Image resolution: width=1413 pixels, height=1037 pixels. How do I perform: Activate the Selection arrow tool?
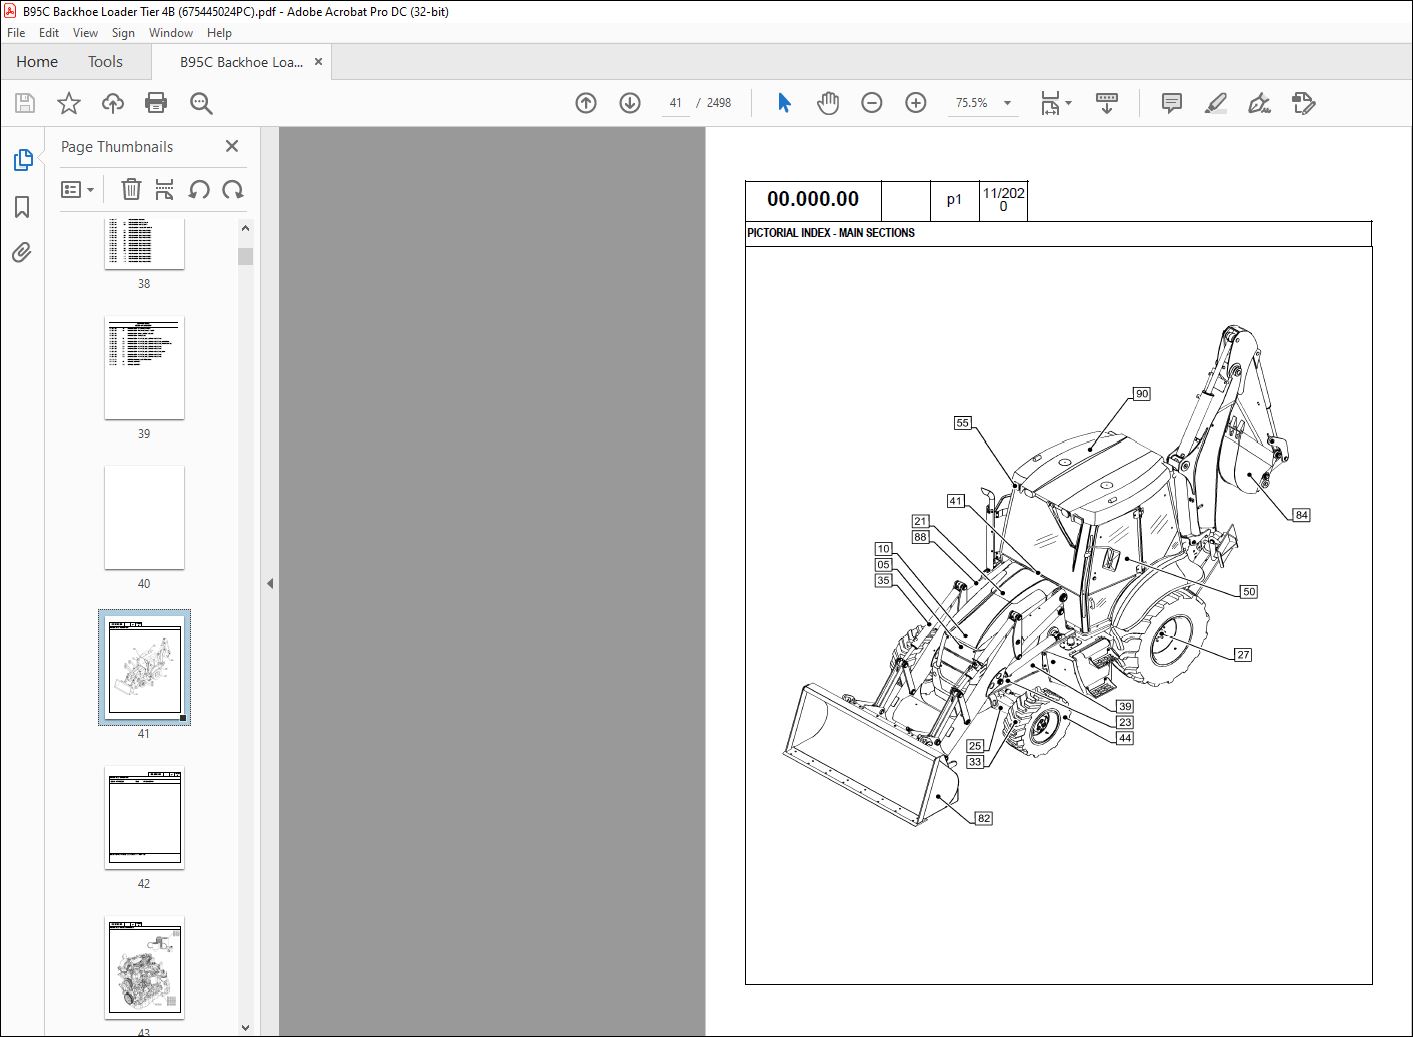coord(784,103)
